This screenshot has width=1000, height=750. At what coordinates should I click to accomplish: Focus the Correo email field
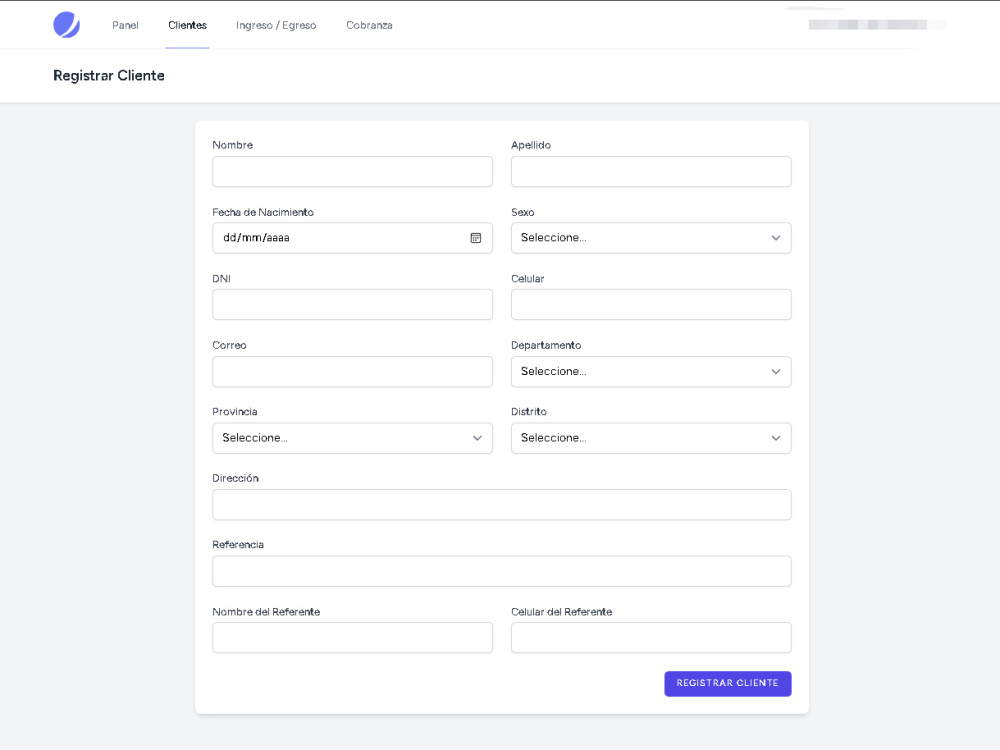click(353, 372)
